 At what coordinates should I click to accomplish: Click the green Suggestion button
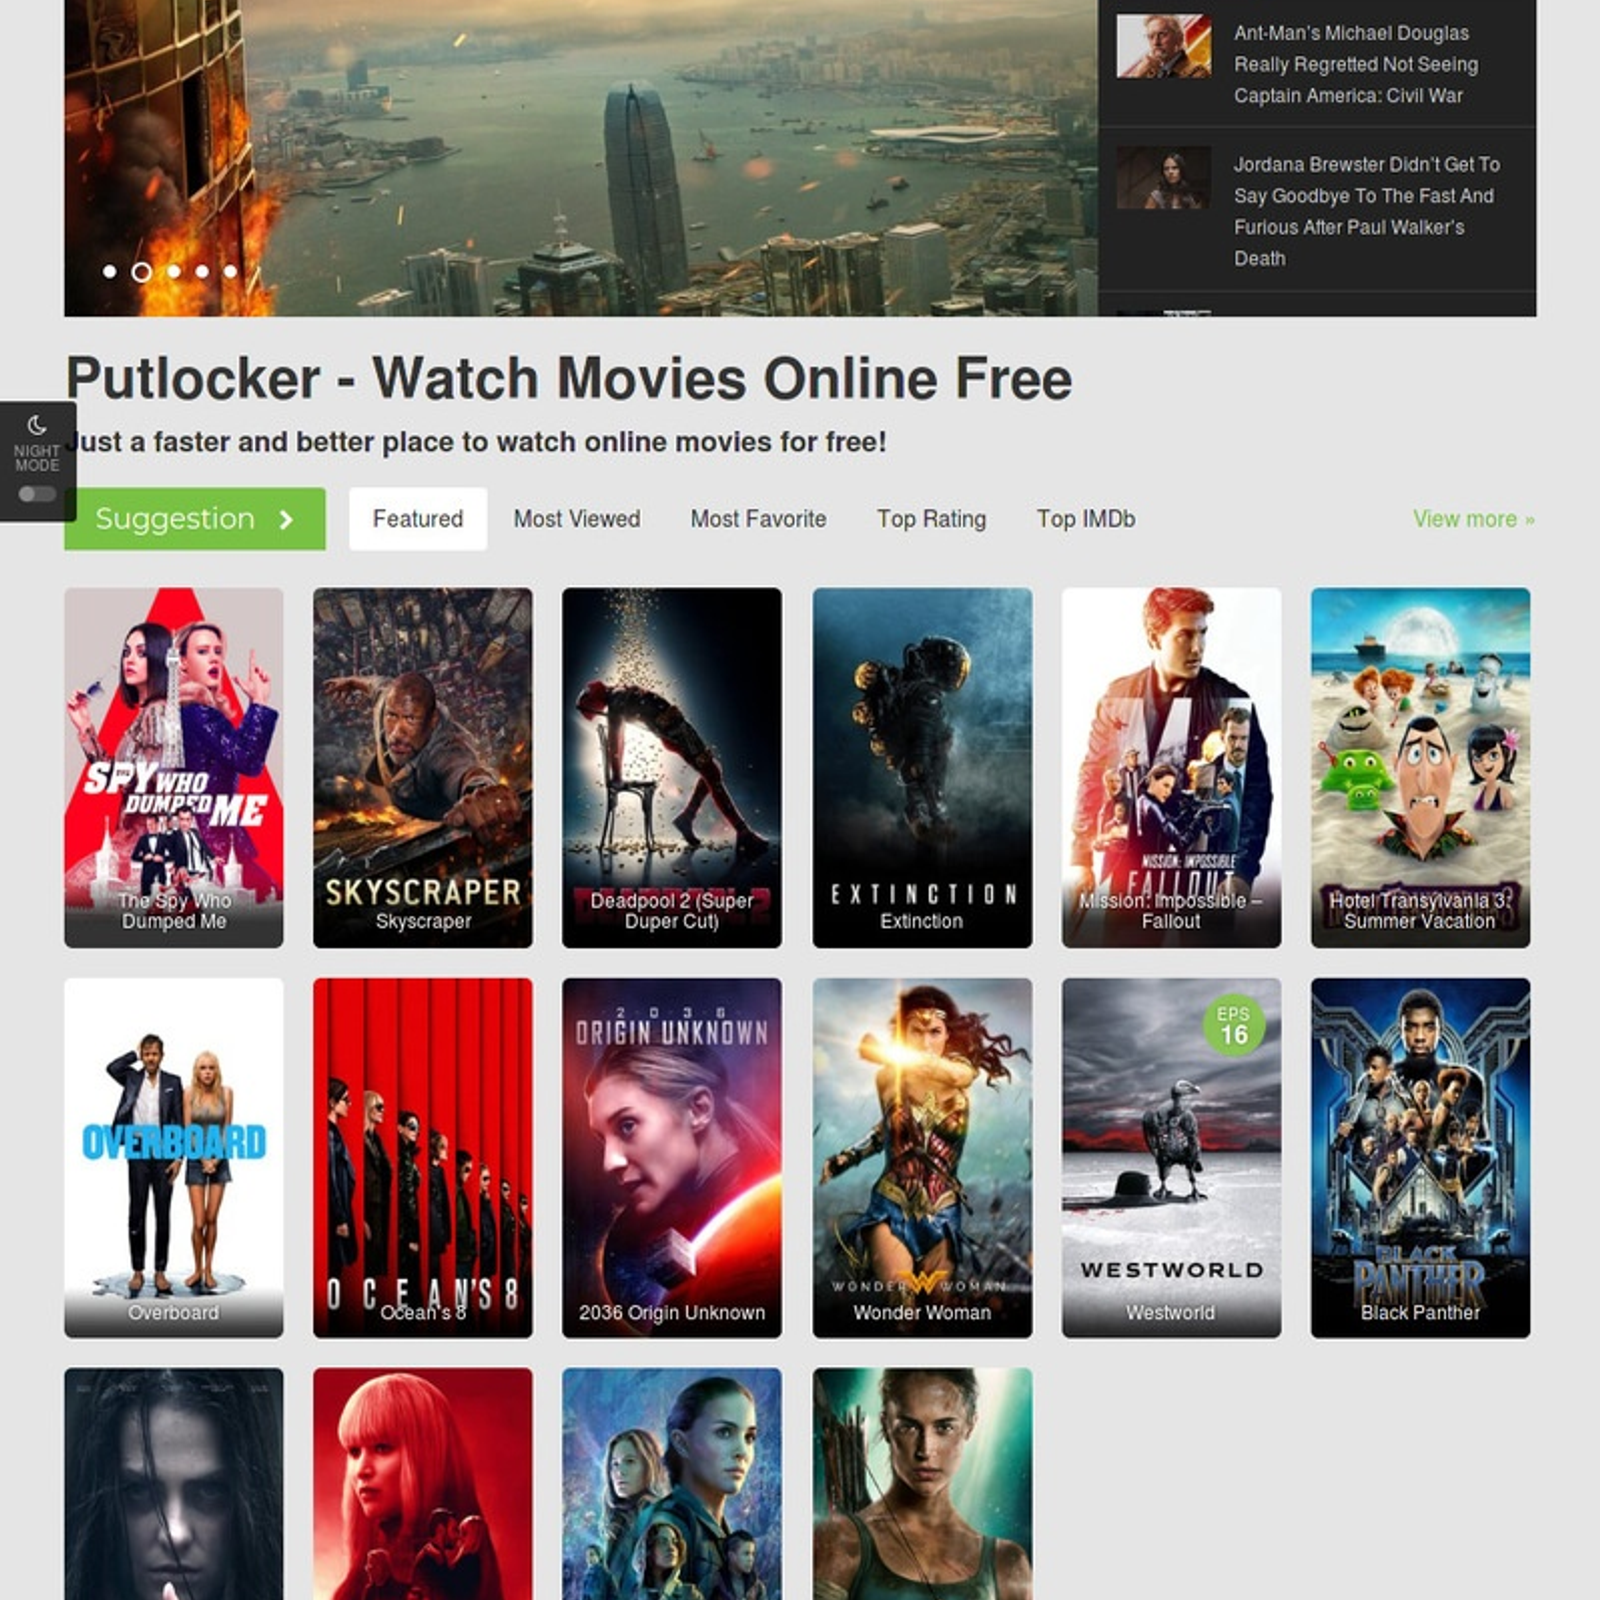pos(195,519)
